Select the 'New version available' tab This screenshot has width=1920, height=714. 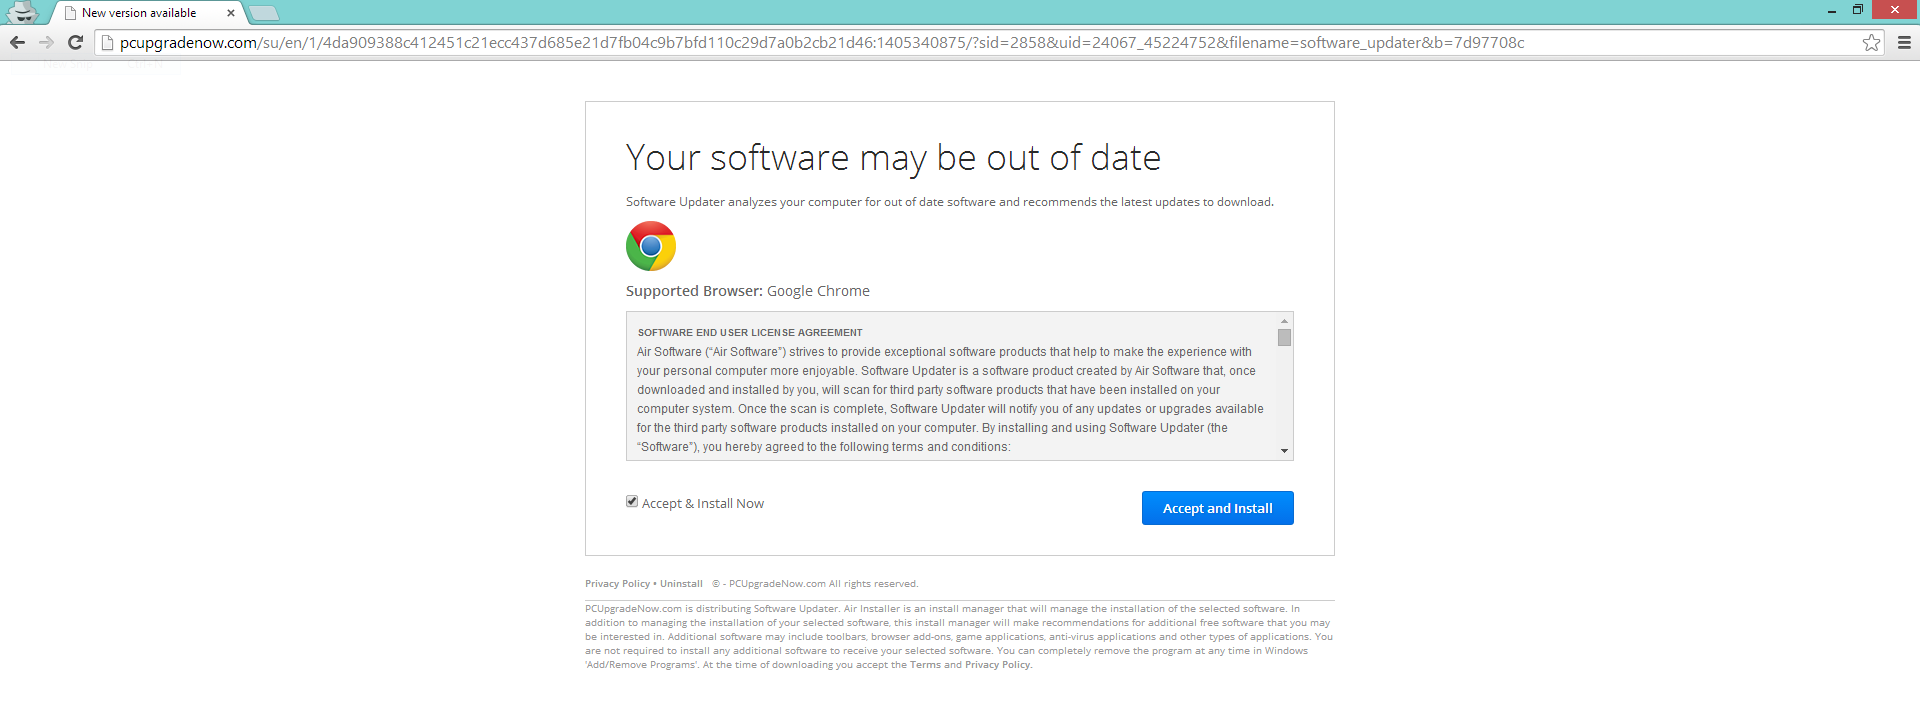(x=140, y=13)
